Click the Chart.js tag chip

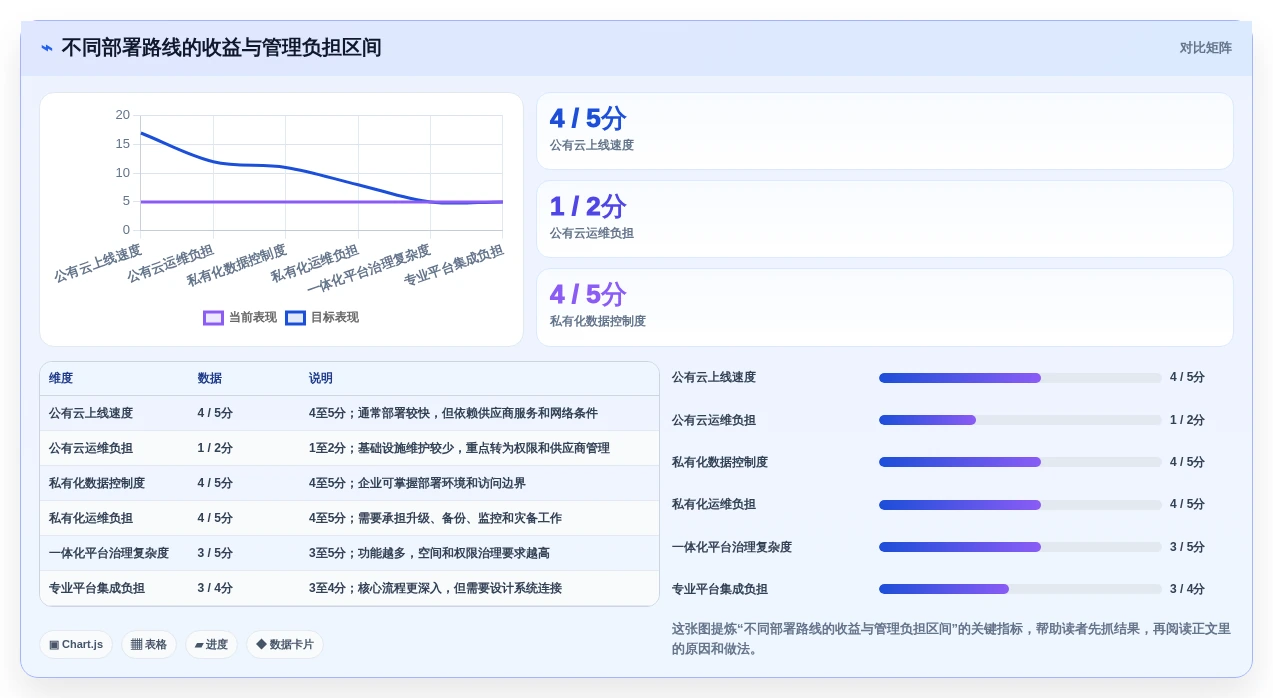point(76,644)
